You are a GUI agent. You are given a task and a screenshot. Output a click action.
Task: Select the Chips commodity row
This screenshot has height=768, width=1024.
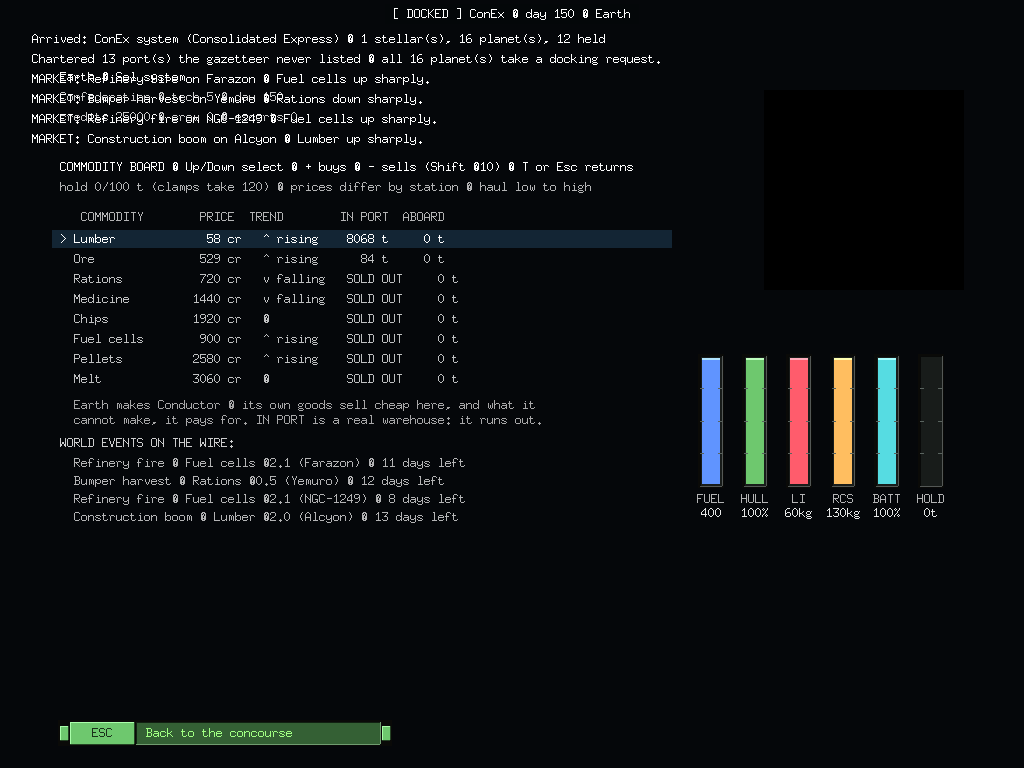pos(362,319)
